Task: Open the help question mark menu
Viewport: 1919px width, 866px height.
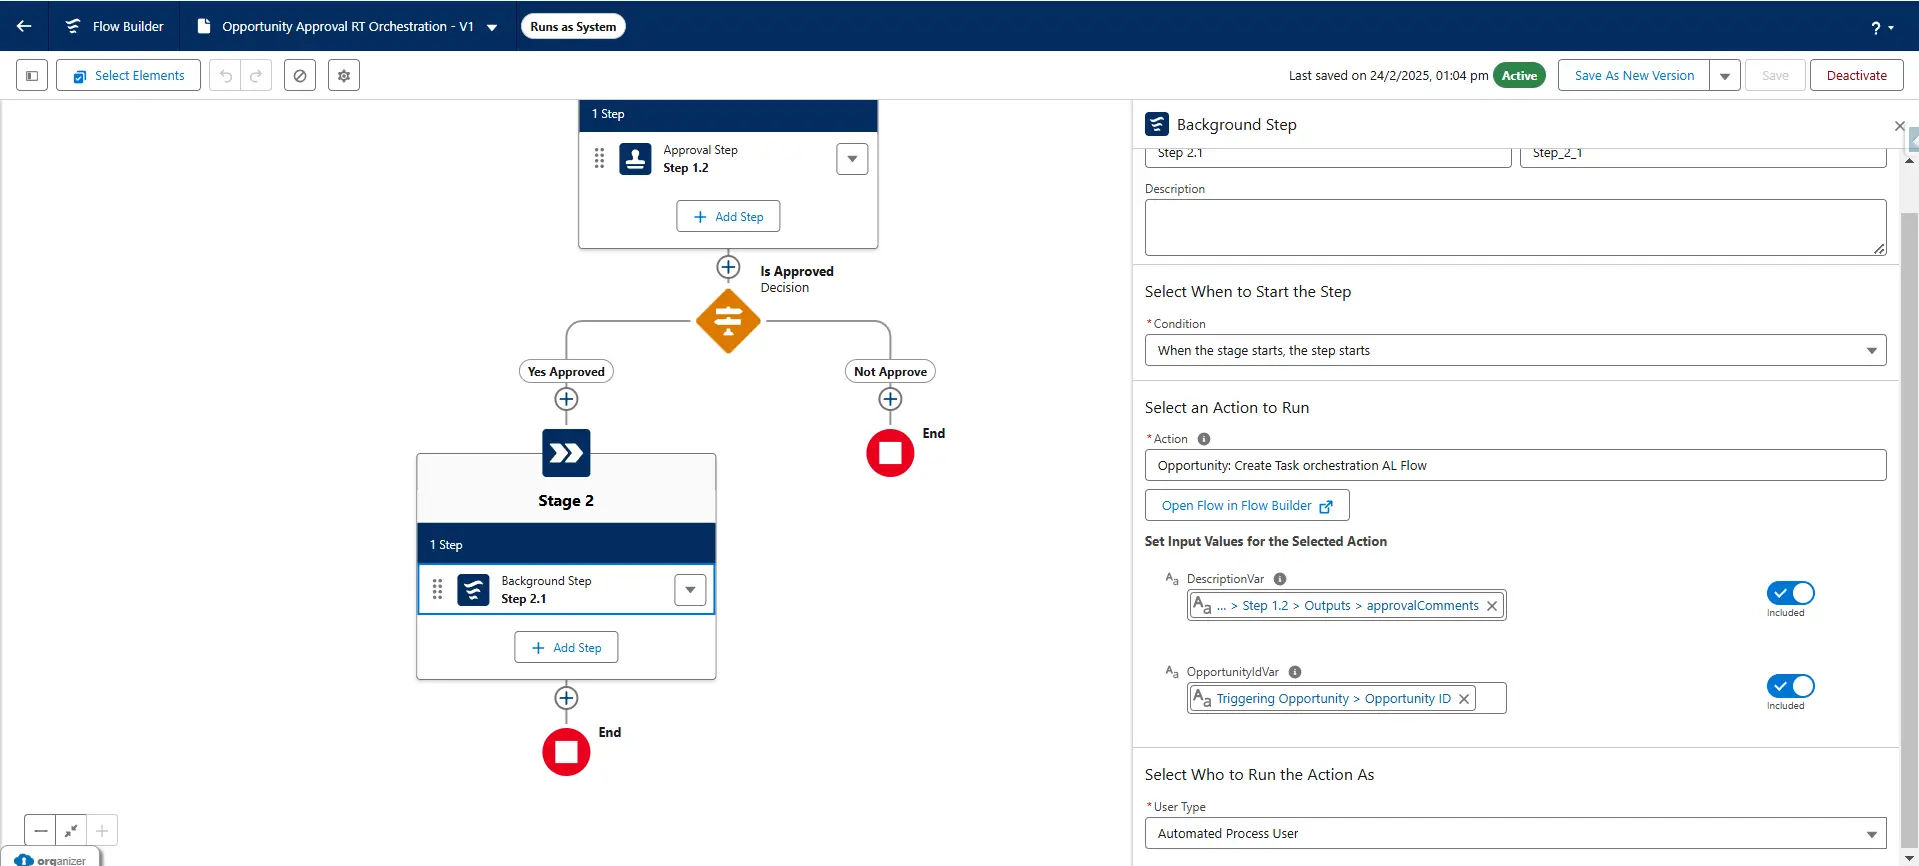Action: pos(1882,28)
